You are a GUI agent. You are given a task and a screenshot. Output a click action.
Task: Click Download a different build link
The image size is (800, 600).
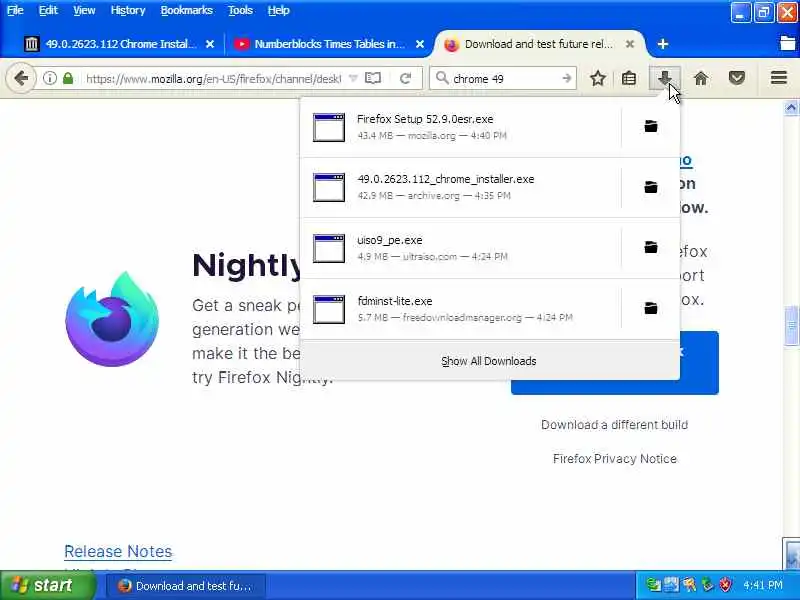click(614, 424)
